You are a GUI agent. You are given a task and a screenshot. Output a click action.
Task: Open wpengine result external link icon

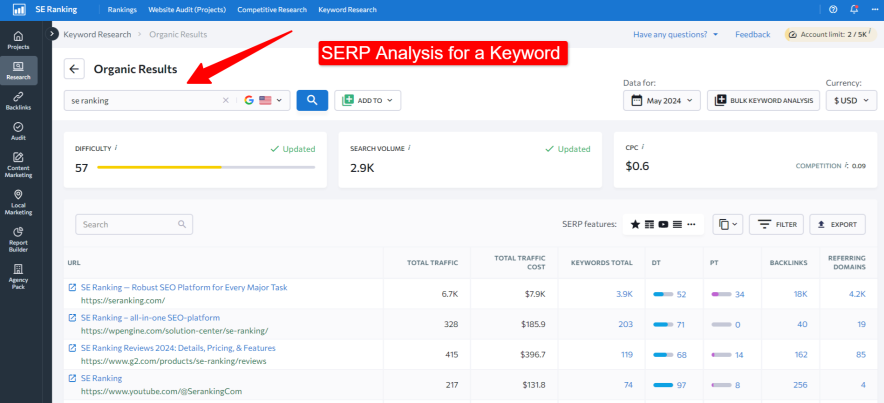tap(72, 318)
